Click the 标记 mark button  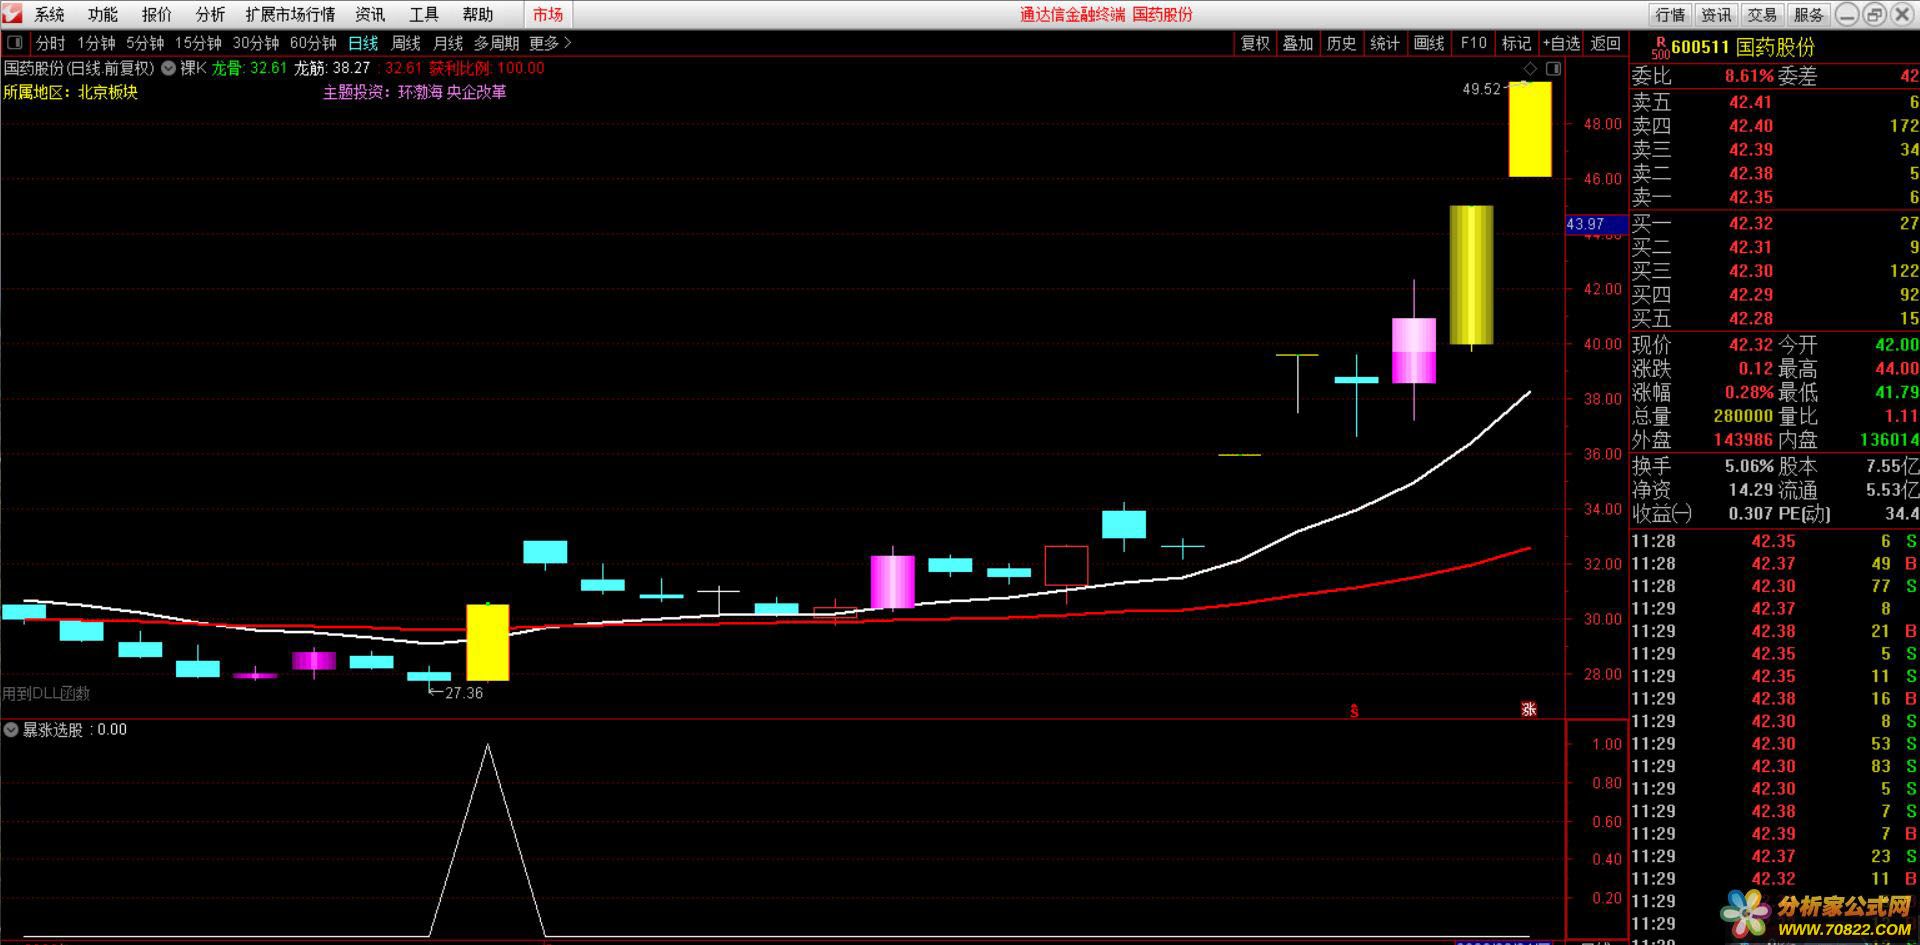pos(1516,43)
